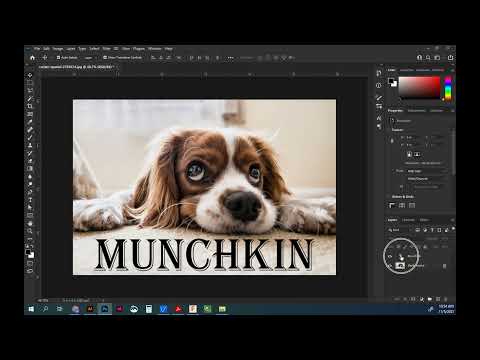Click the foreground color swatch in Color panel
This screenshot has height=360, width=480.
pos(391,81)
